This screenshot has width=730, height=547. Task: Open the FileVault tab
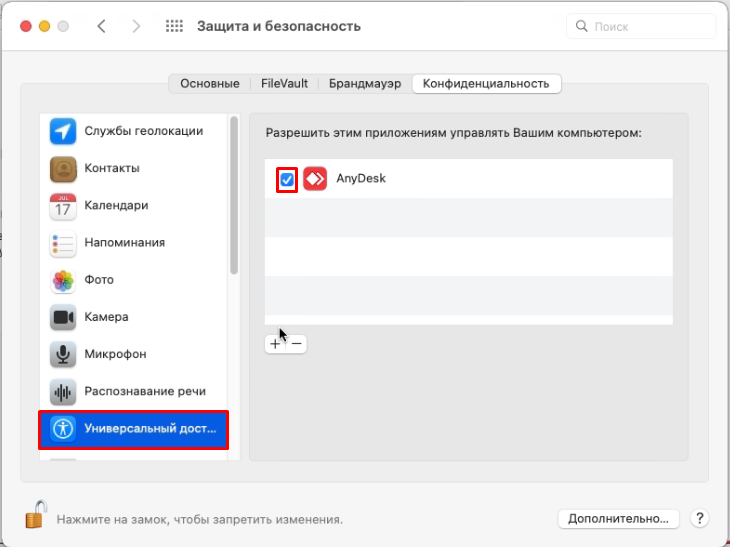click(284, 84)
